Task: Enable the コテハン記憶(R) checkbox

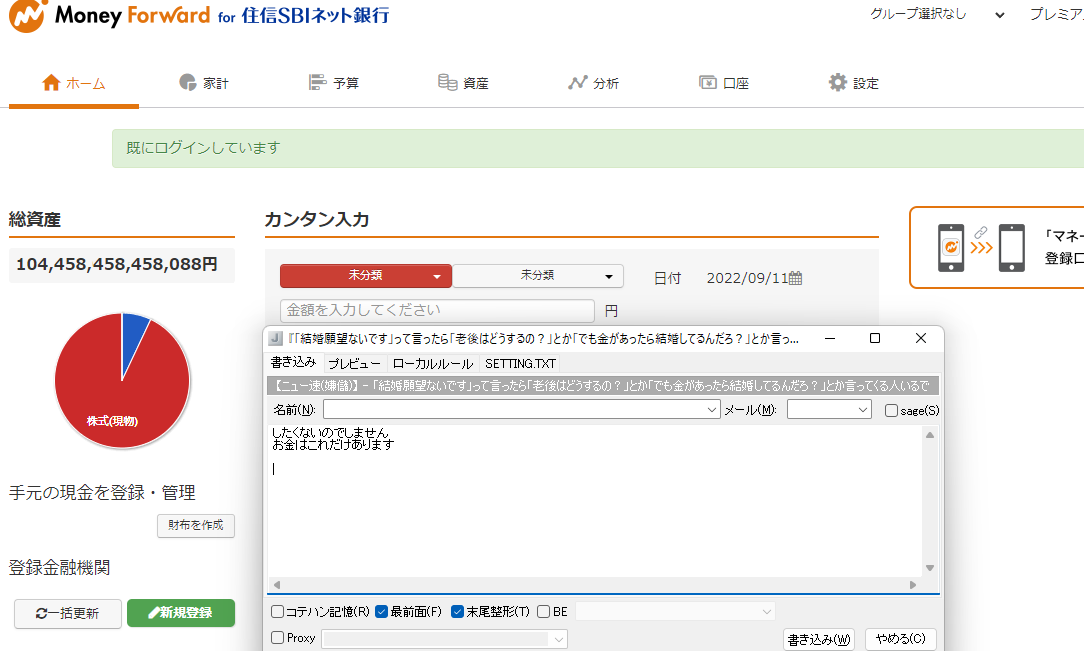Action: (277, 612)
